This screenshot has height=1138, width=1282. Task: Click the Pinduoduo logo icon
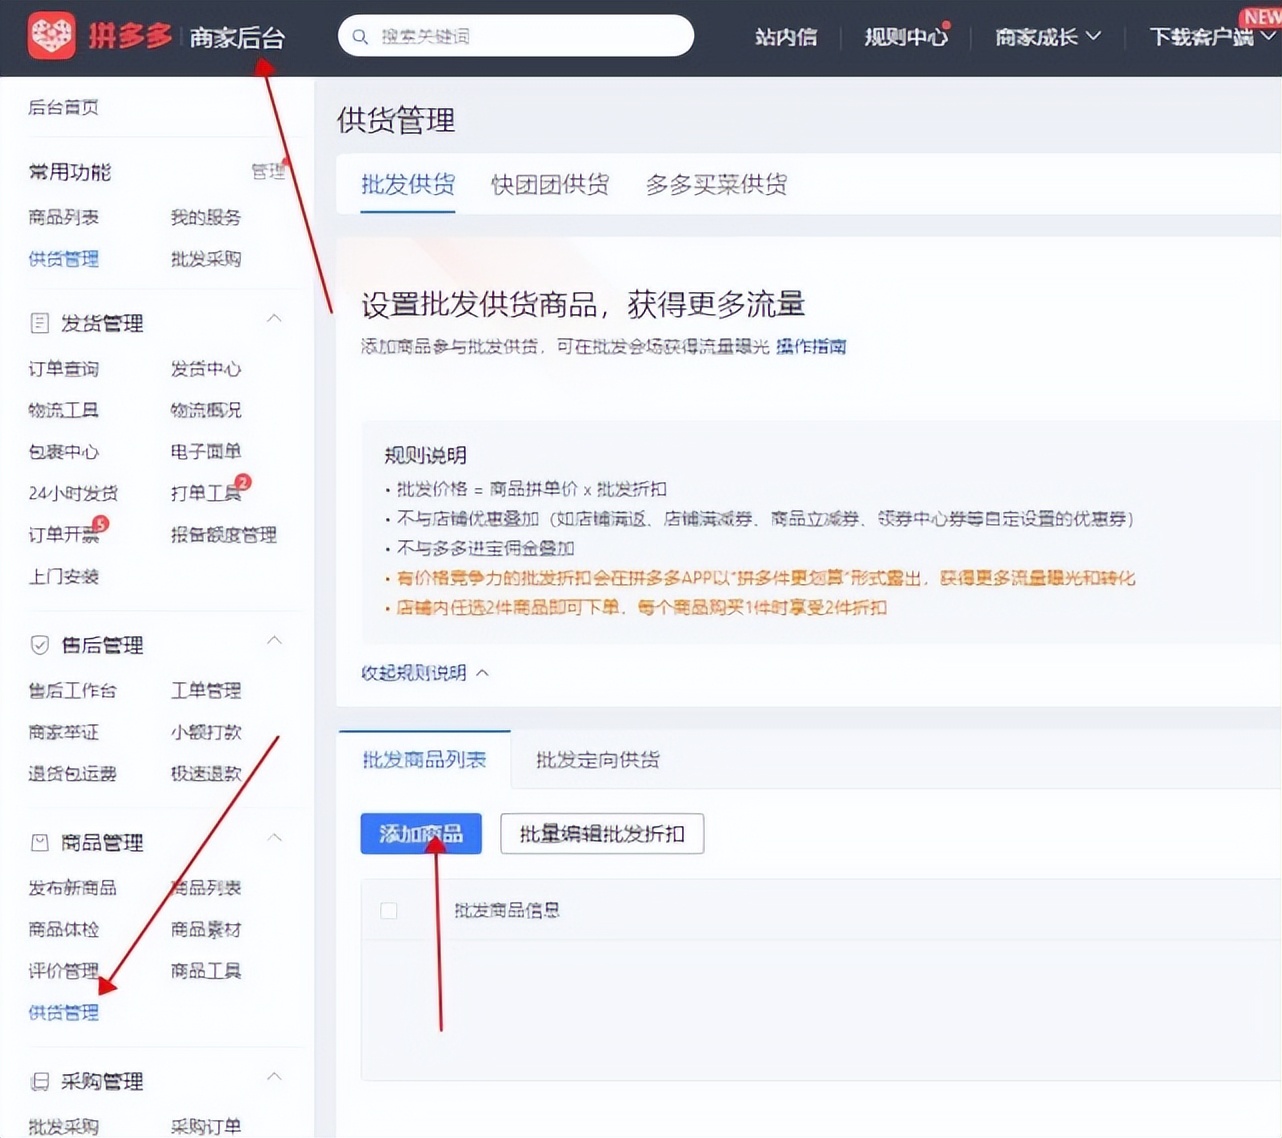pyautogui.click(x=51, y=36)
